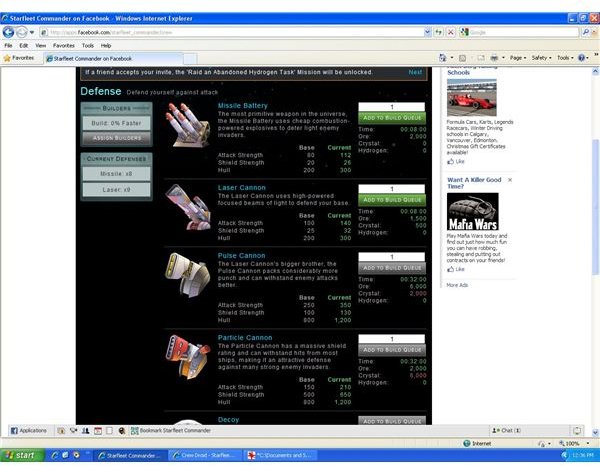The width and height of the screenshot is (600, 466).
Task: Click the Laser Cannon quantity field
Action: pos(391,189)
